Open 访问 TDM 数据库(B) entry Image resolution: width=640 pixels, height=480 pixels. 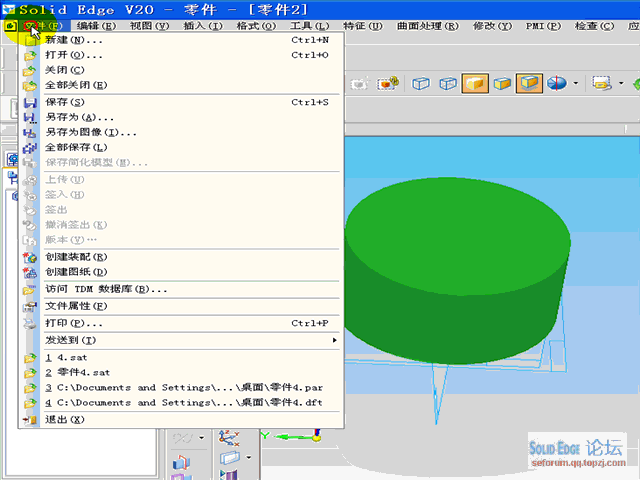pos(182,289)
